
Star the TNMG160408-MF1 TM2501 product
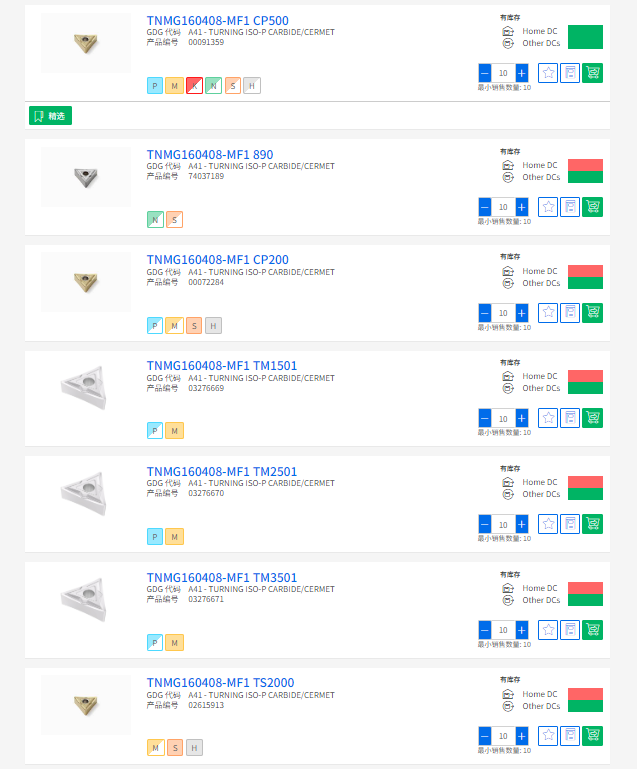click(548, 524)
